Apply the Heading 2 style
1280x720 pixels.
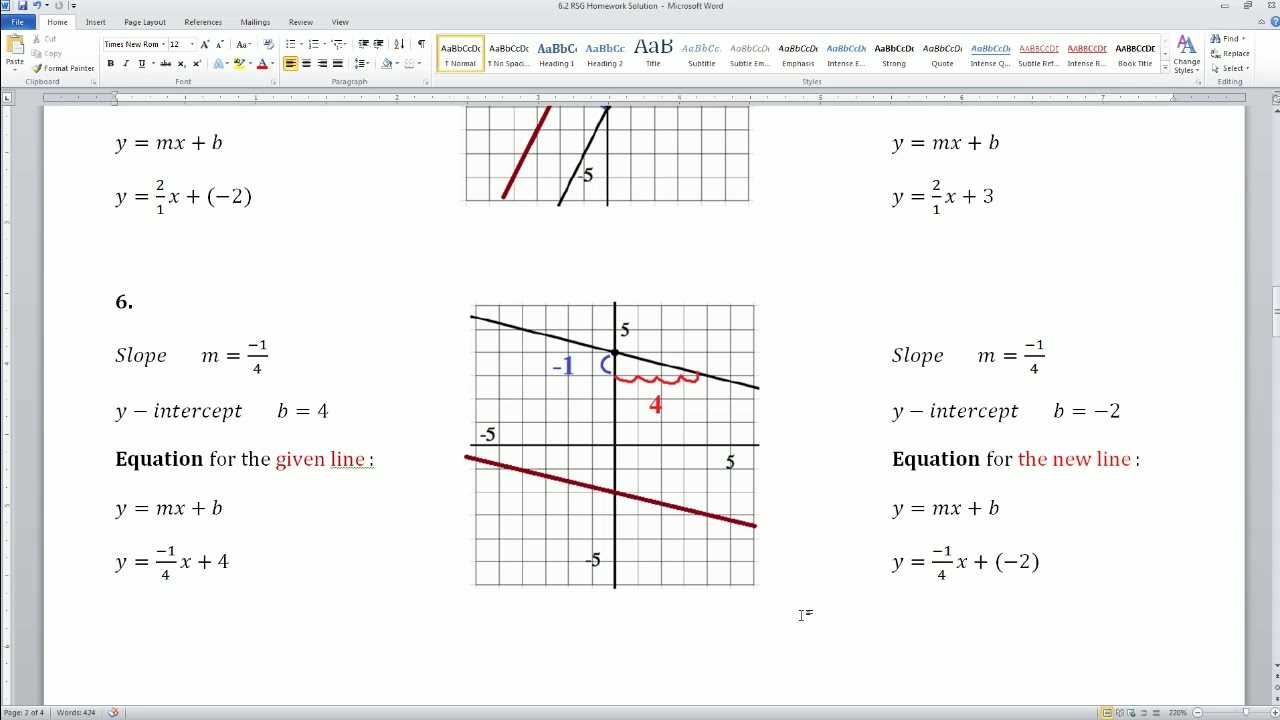click(x=605, y=54)
